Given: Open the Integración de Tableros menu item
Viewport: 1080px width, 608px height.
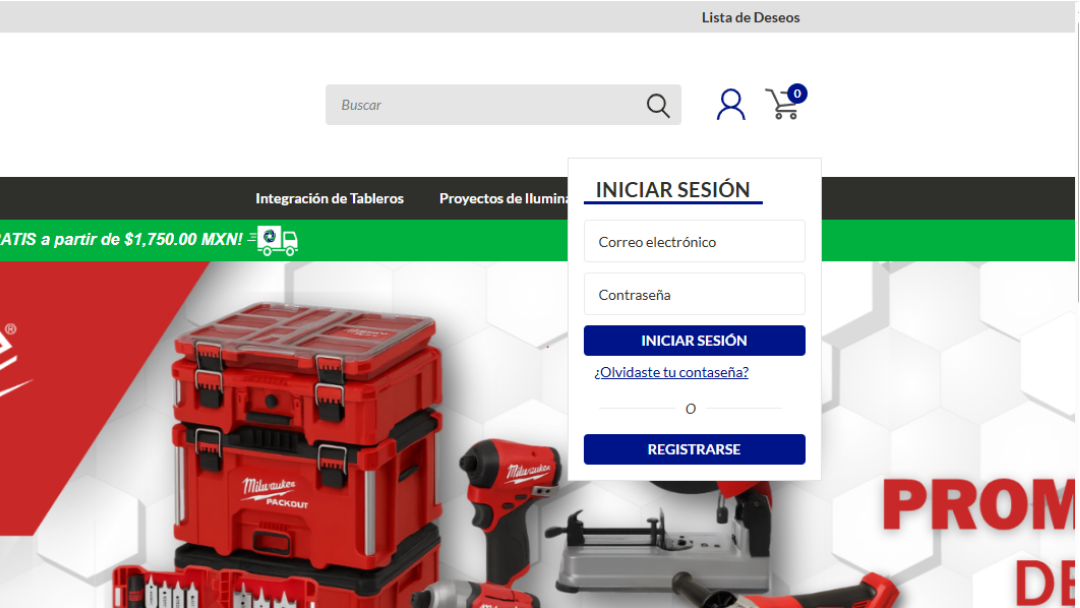Looking at the screenshot, I should (329, 198).
